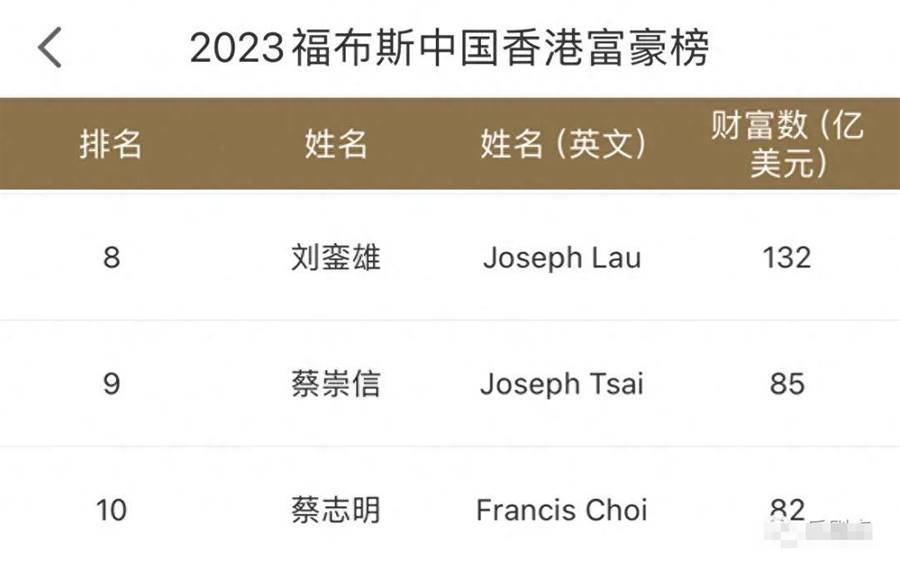Select the rank number 9 cell
900x569 pixels.
pyautogui.click(x=111, y=384)
